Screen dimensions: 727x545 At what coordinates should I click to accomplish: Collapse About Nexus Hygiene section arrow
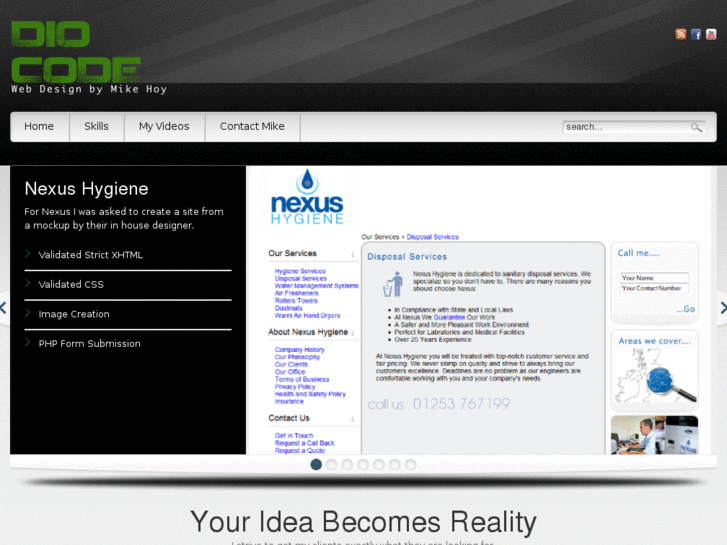click(352, 333)
